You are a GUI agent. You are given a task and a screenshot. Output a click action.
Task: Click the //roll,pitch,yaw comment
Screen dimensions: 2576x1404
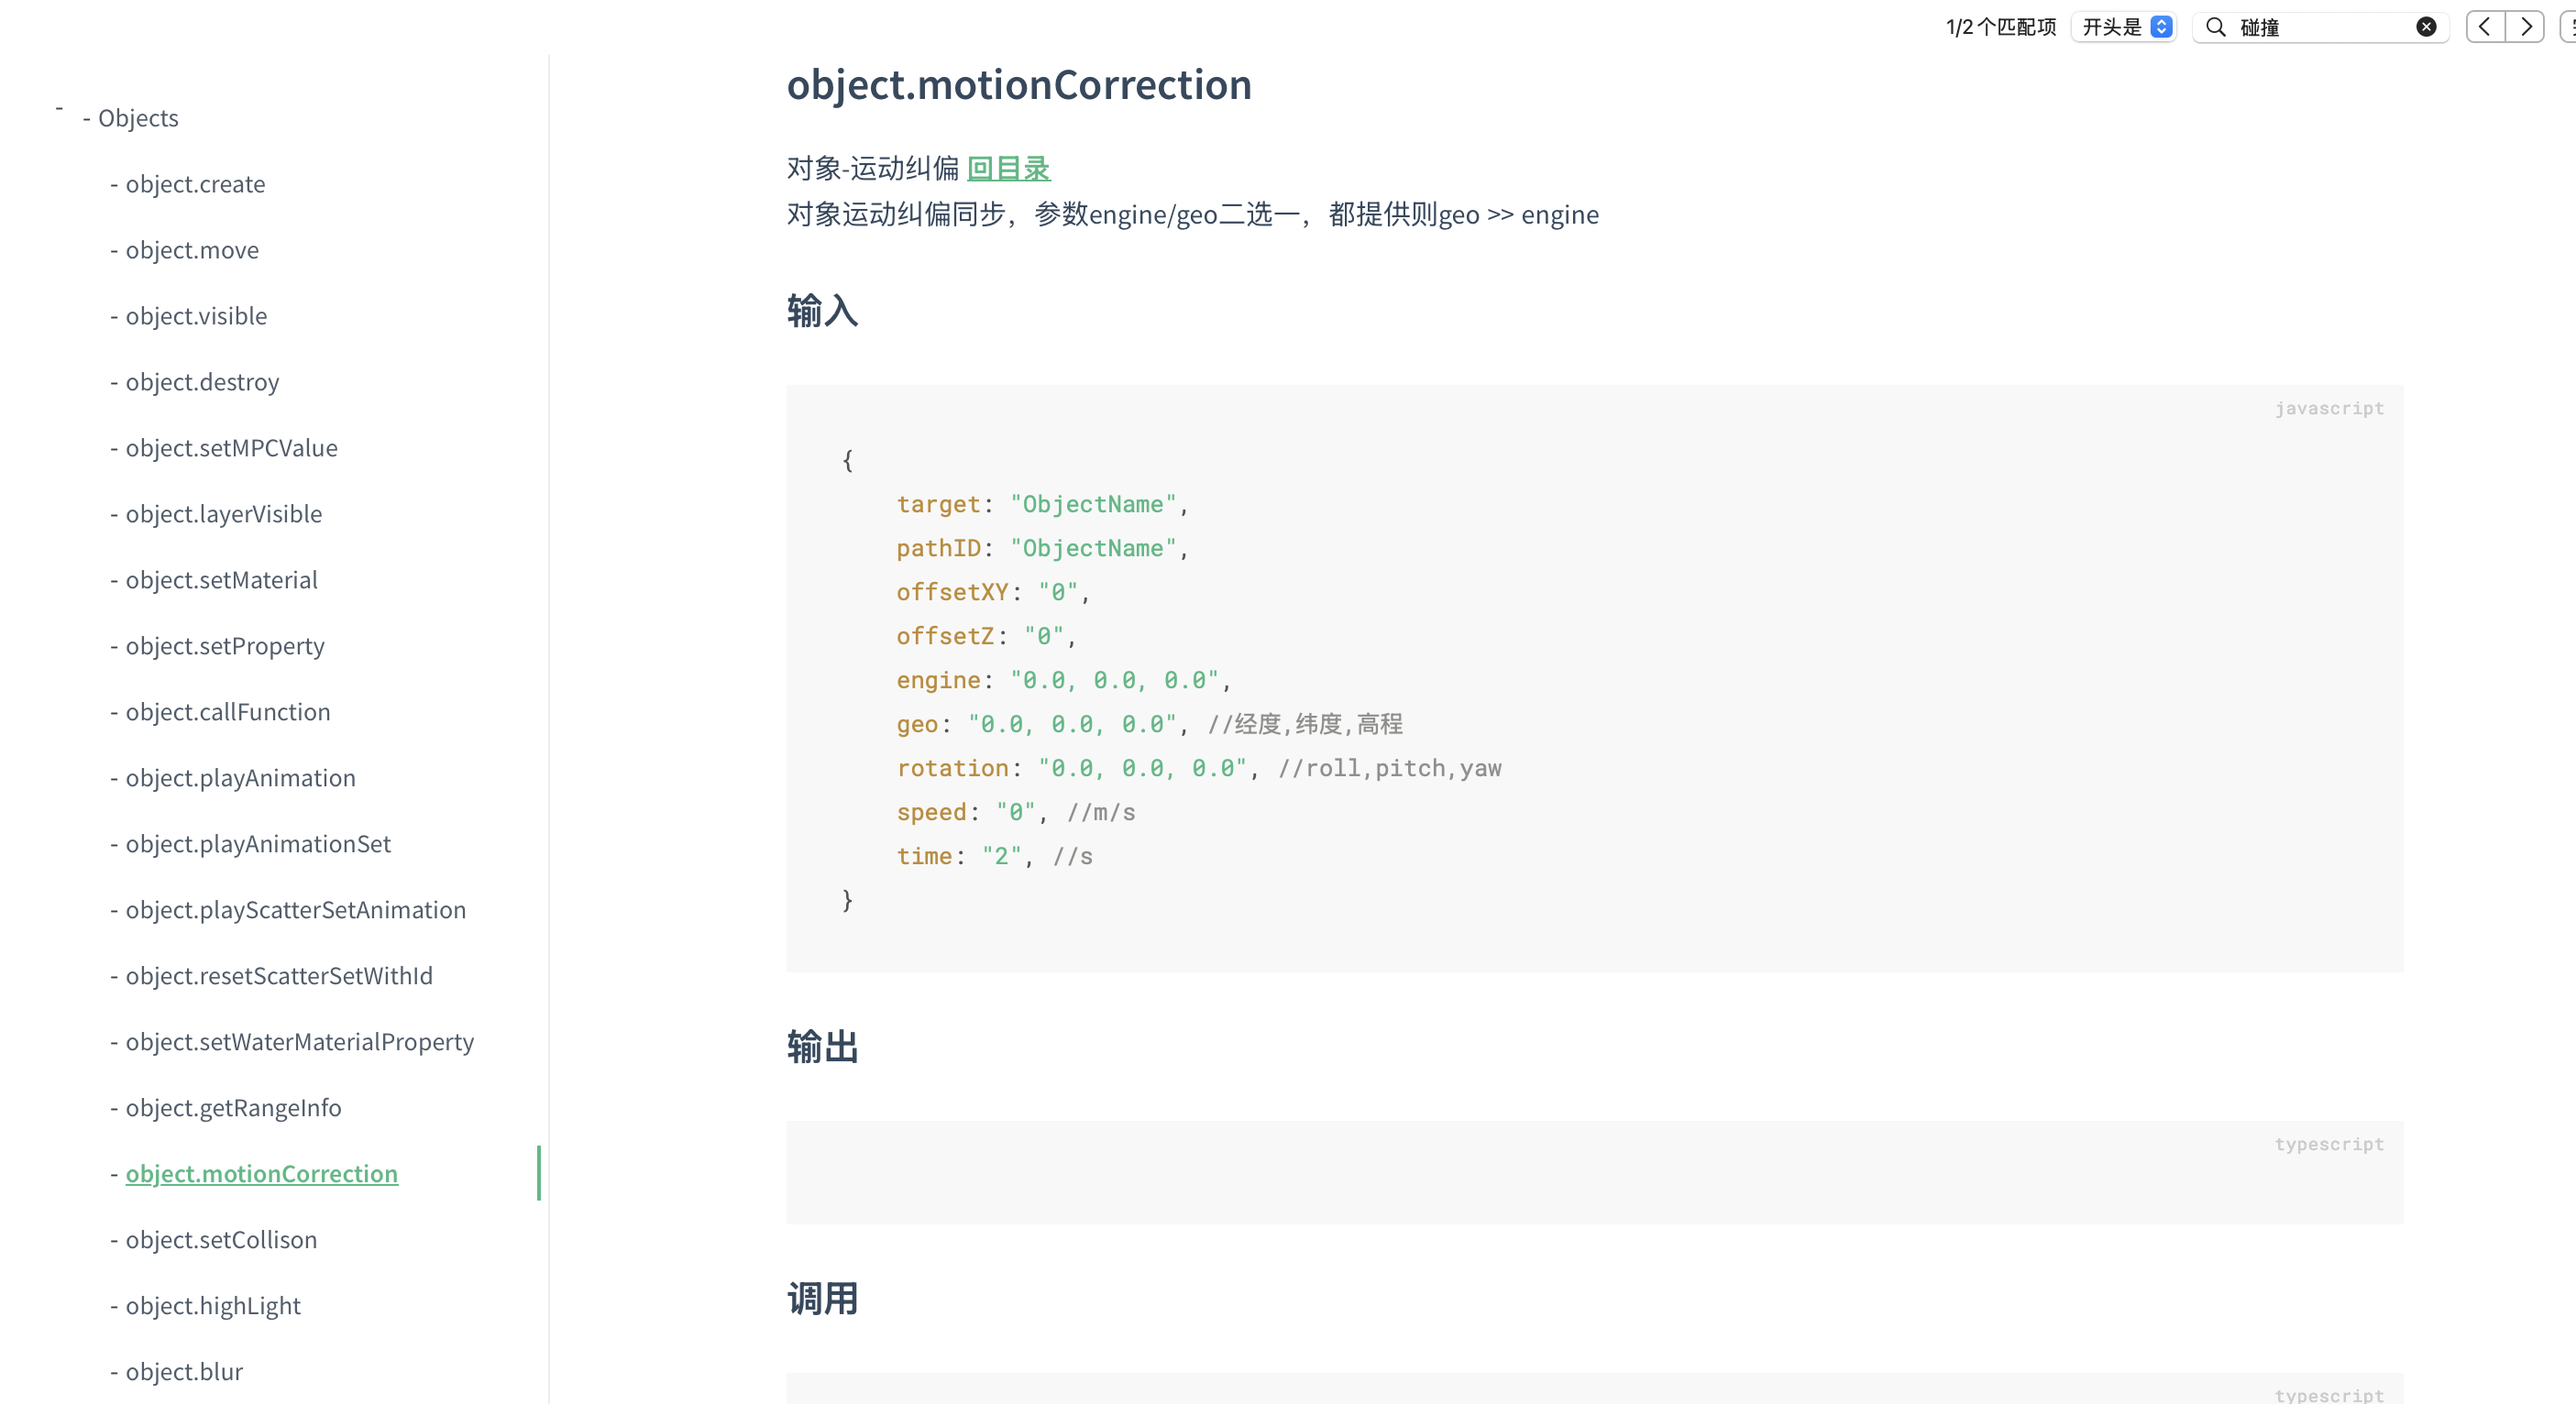tap(1389, 768)
